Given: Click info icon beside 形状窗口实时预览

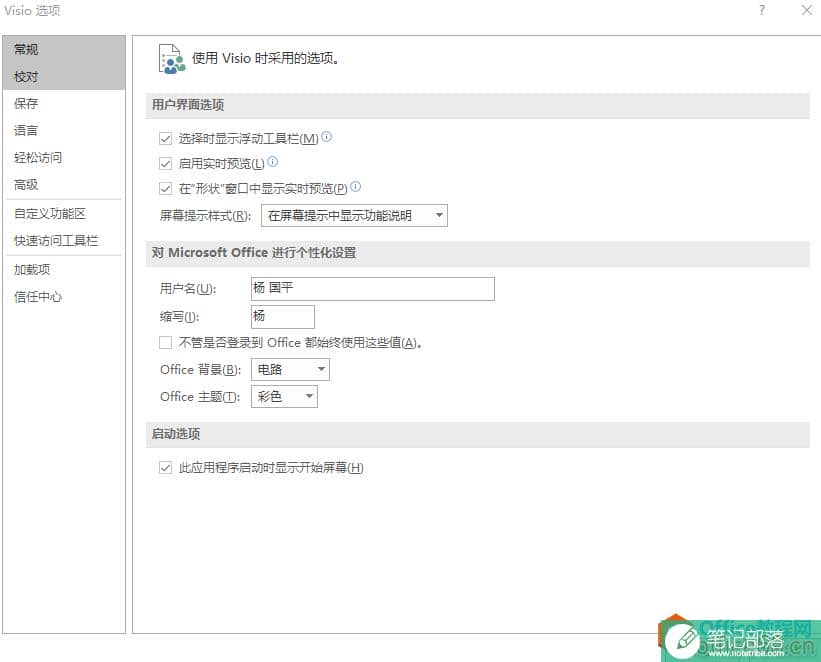Looking at the screenshot, I should click(x=356, y=186).
